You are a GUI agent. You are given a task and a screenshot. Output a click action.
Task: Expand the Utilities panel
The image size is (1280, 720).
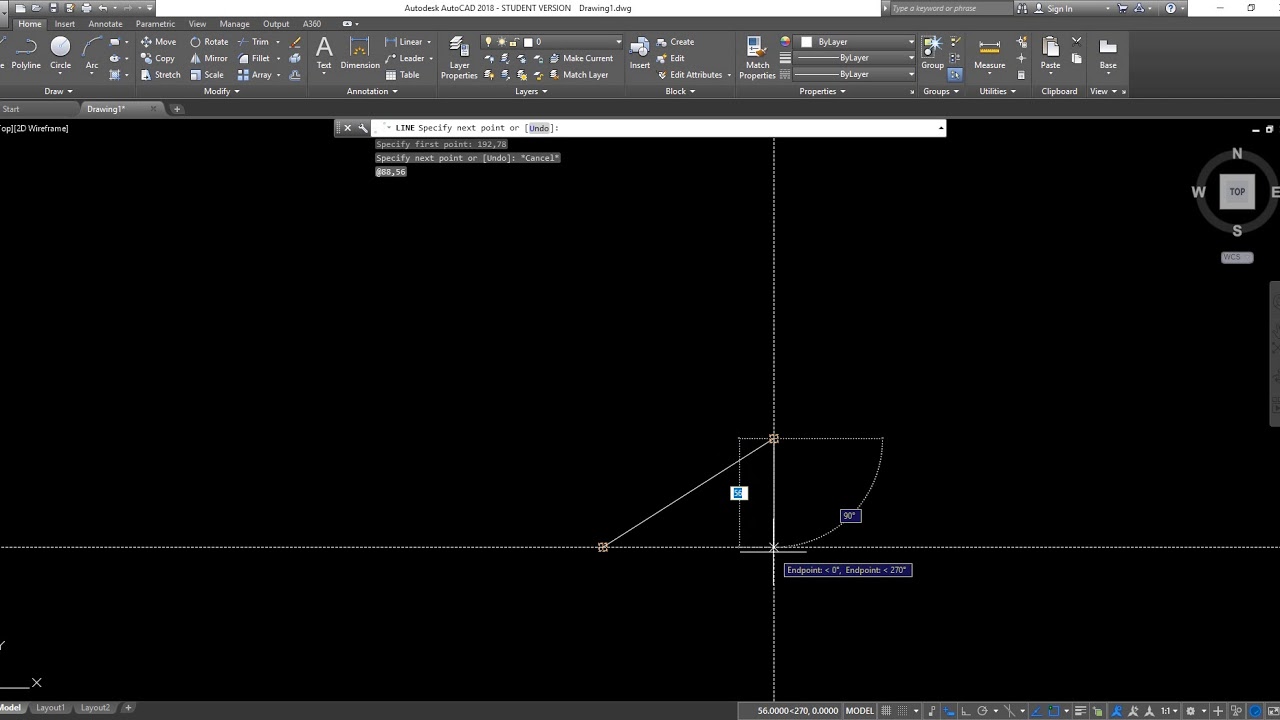[997, 91]
